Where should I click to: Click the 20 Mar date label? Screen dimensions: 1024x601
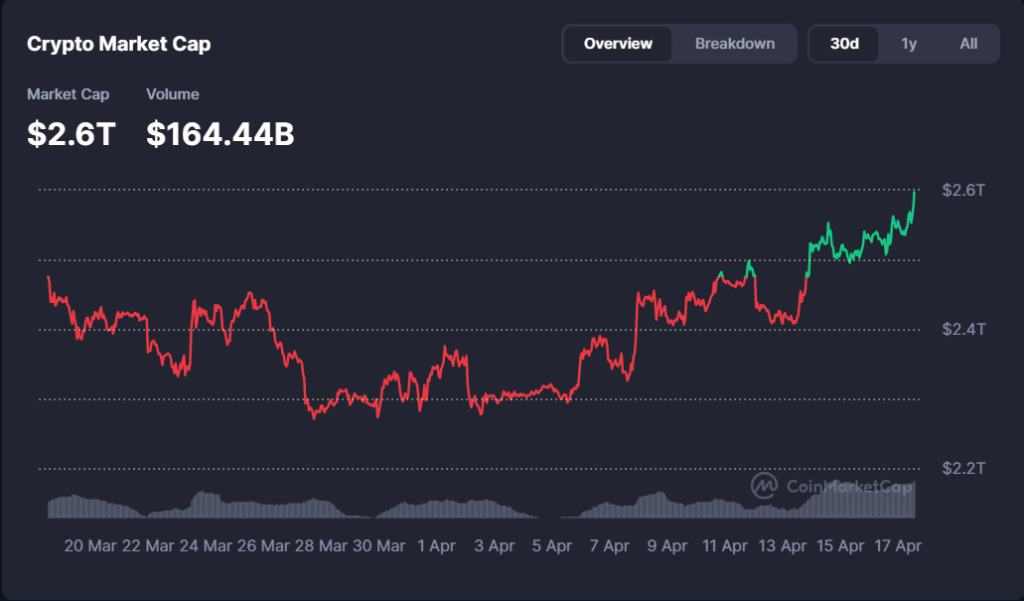[x=88, y=546]
